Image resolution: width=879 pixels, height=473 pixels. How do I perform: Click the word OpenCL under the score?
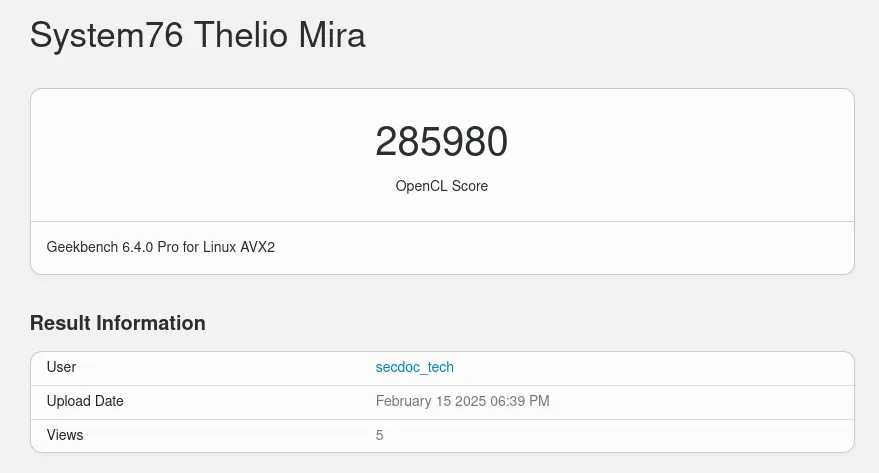click(421, 186)
